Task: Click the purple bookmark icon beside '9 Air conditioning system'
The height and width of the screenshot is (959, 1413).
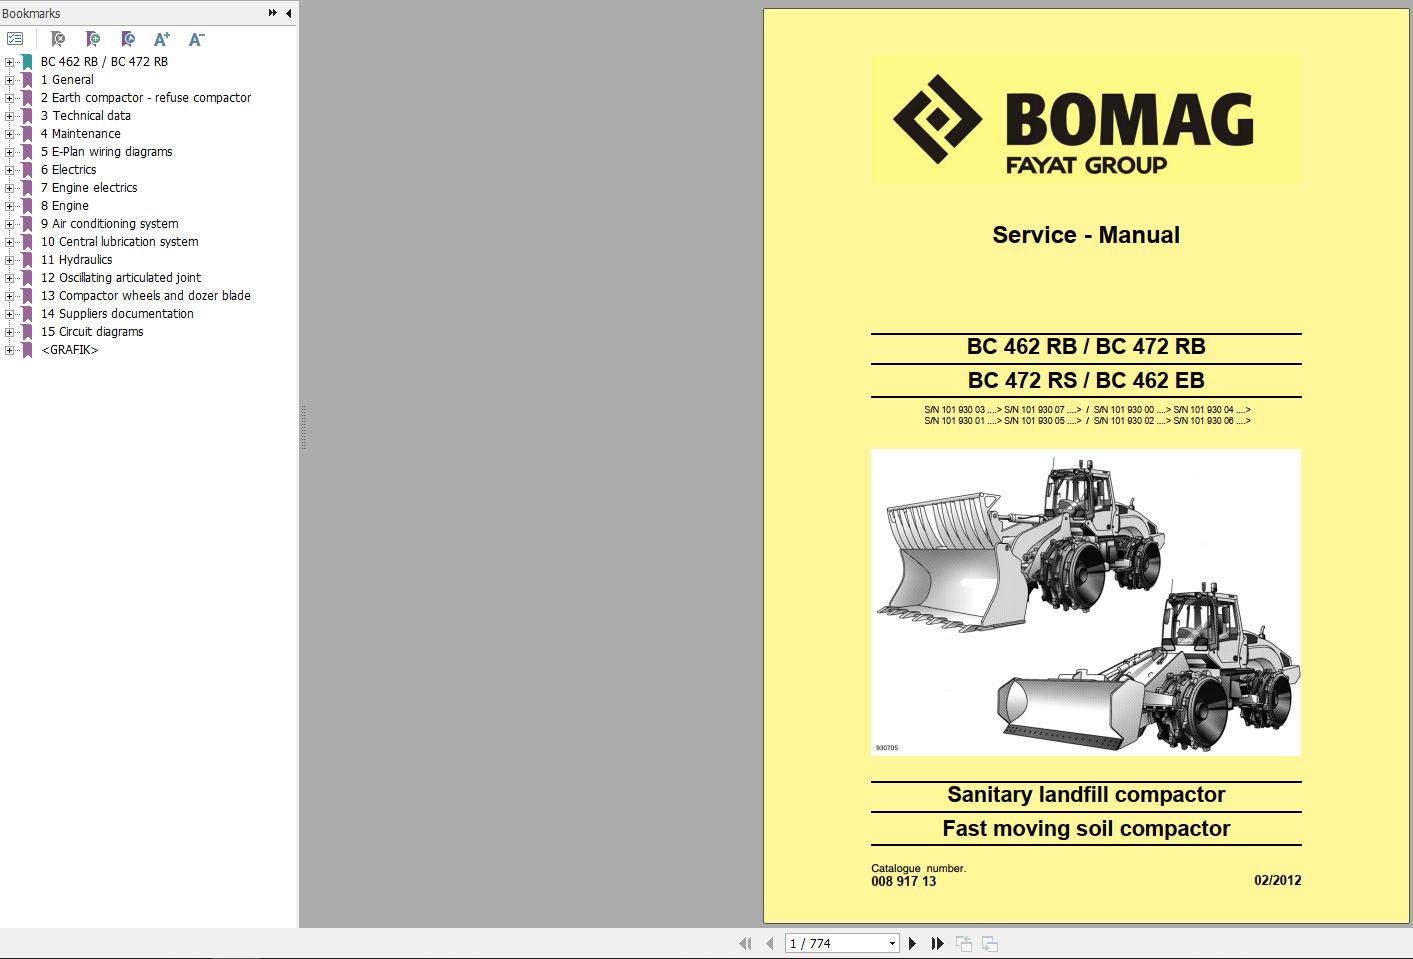Action: [x=27, y=224]
